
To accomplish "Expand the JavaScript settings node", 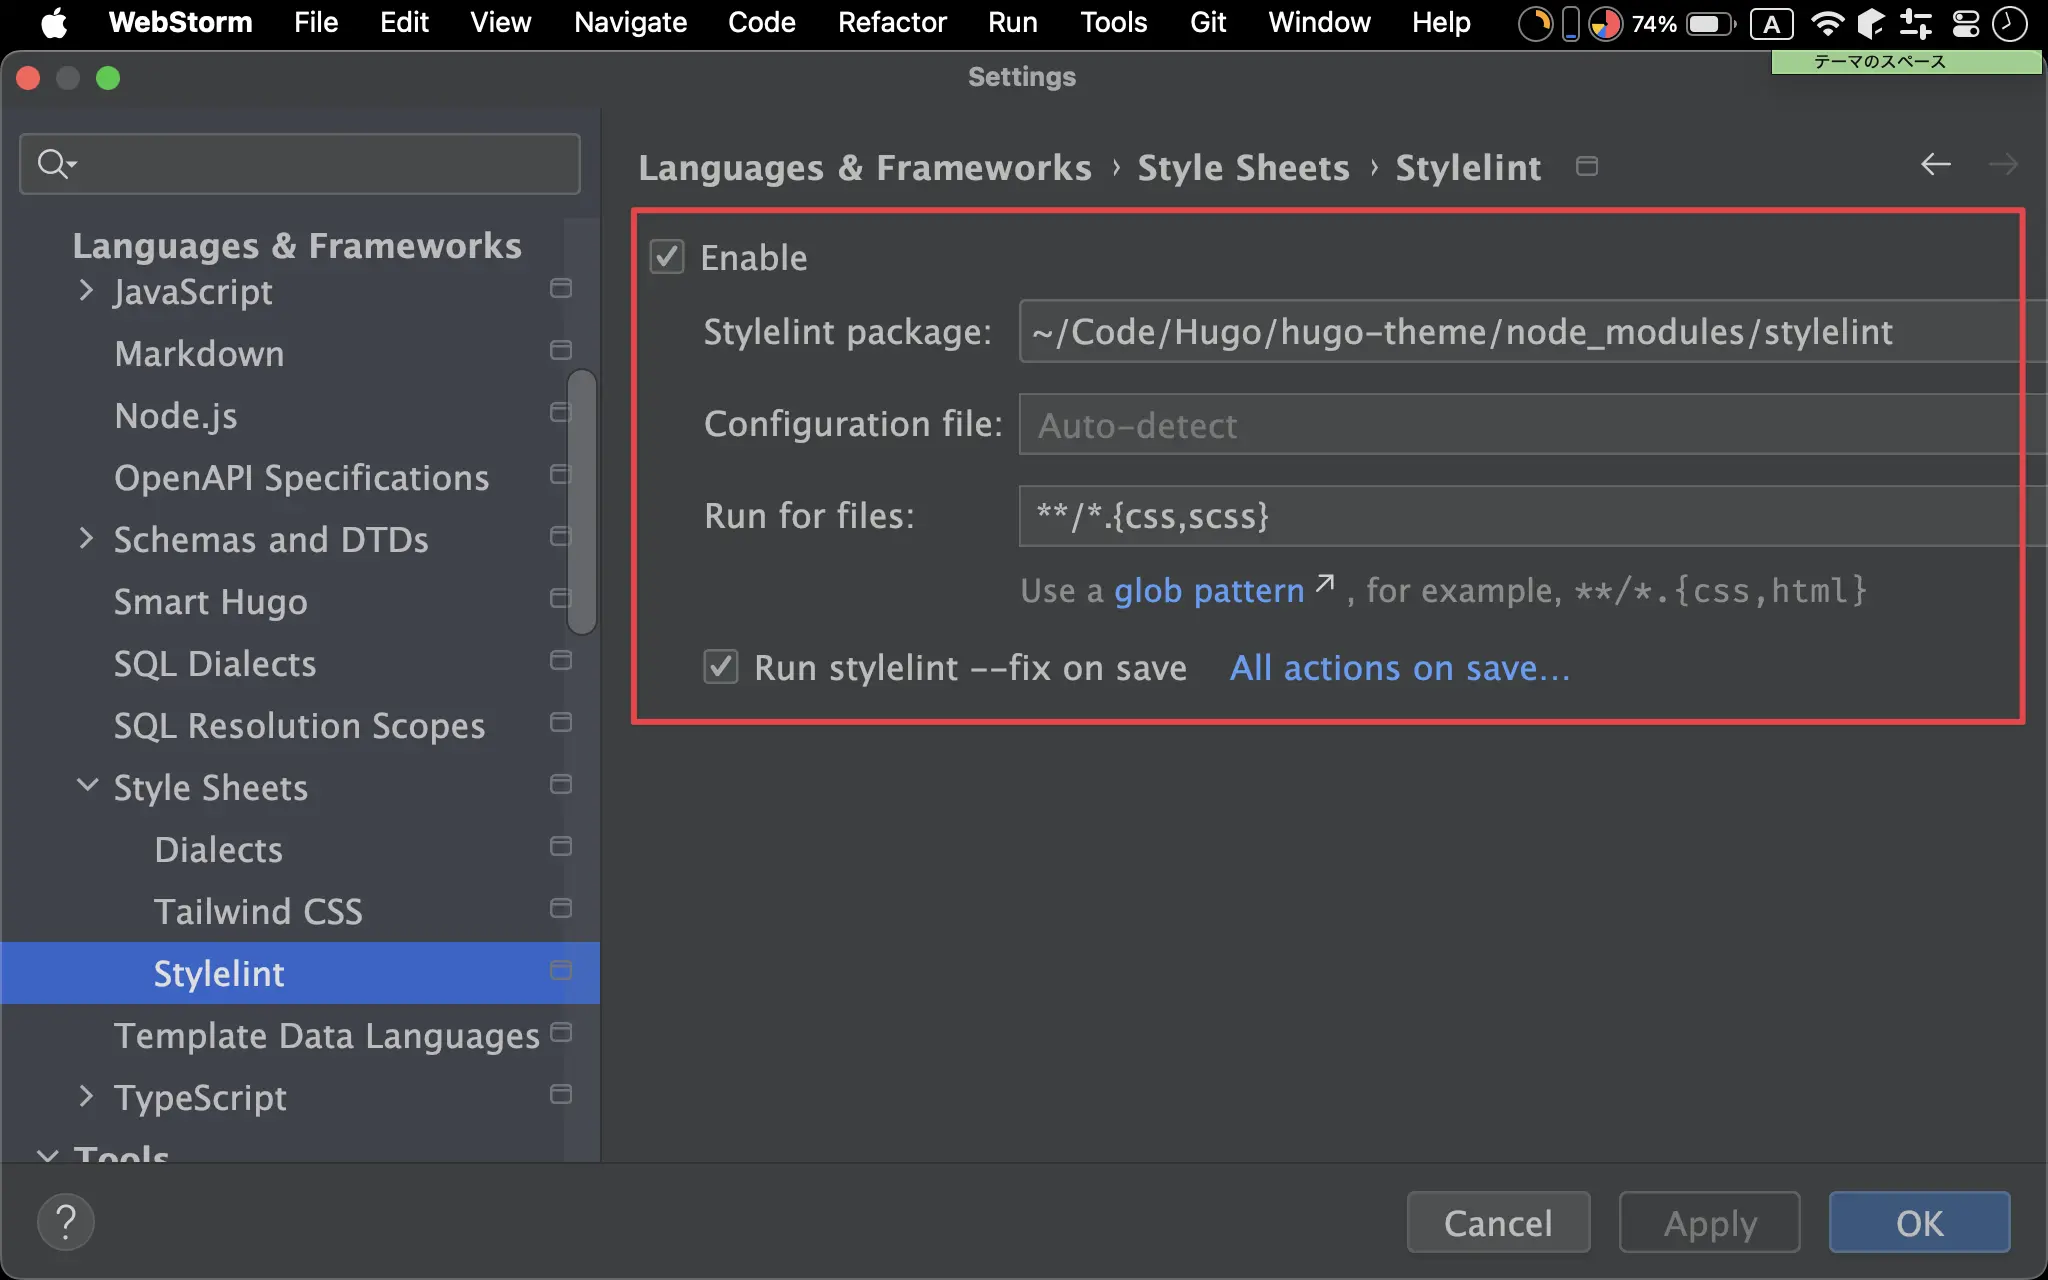I will [86, 291].
